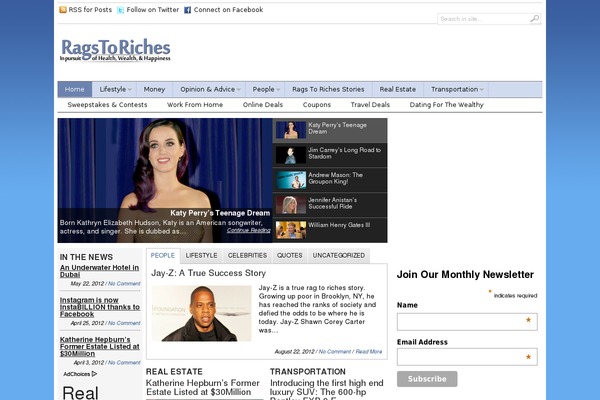Open Work From Home link
Image resolution: width=600 pixels, height=400 pixels.
pos(195,104)
